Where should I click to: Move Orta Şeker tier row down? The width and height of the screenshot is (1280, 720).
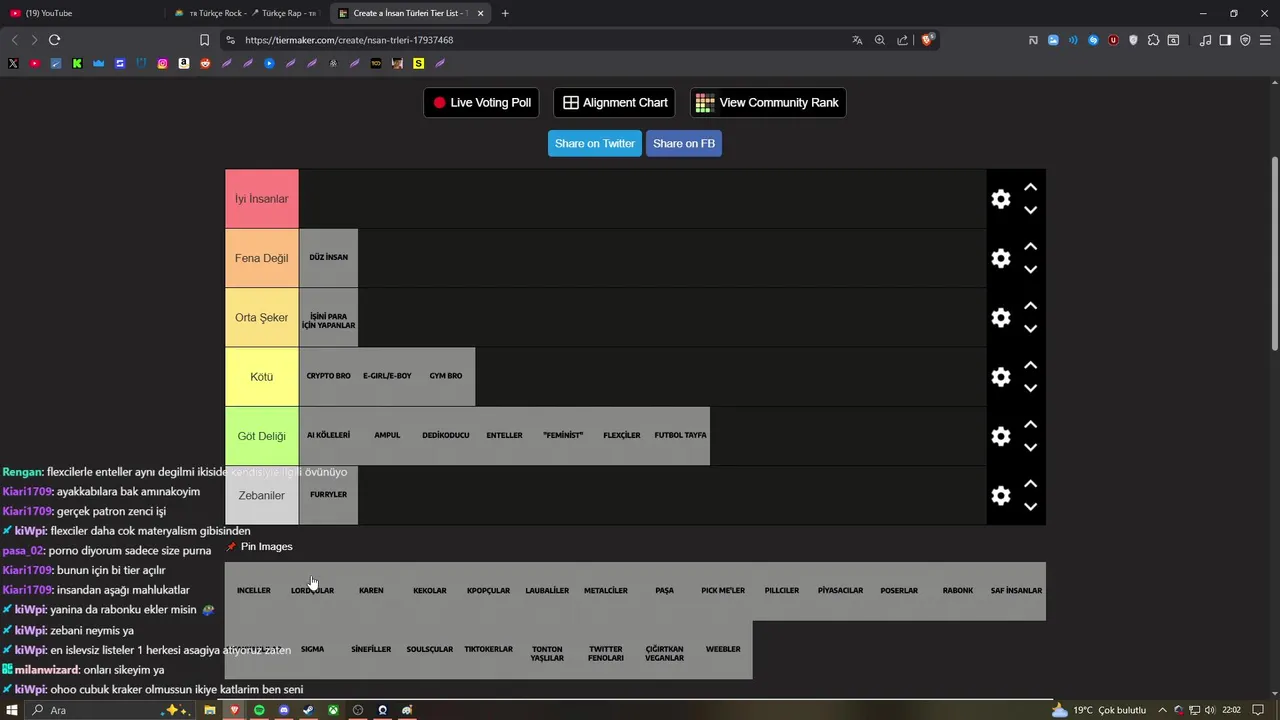pos(1030,328)
